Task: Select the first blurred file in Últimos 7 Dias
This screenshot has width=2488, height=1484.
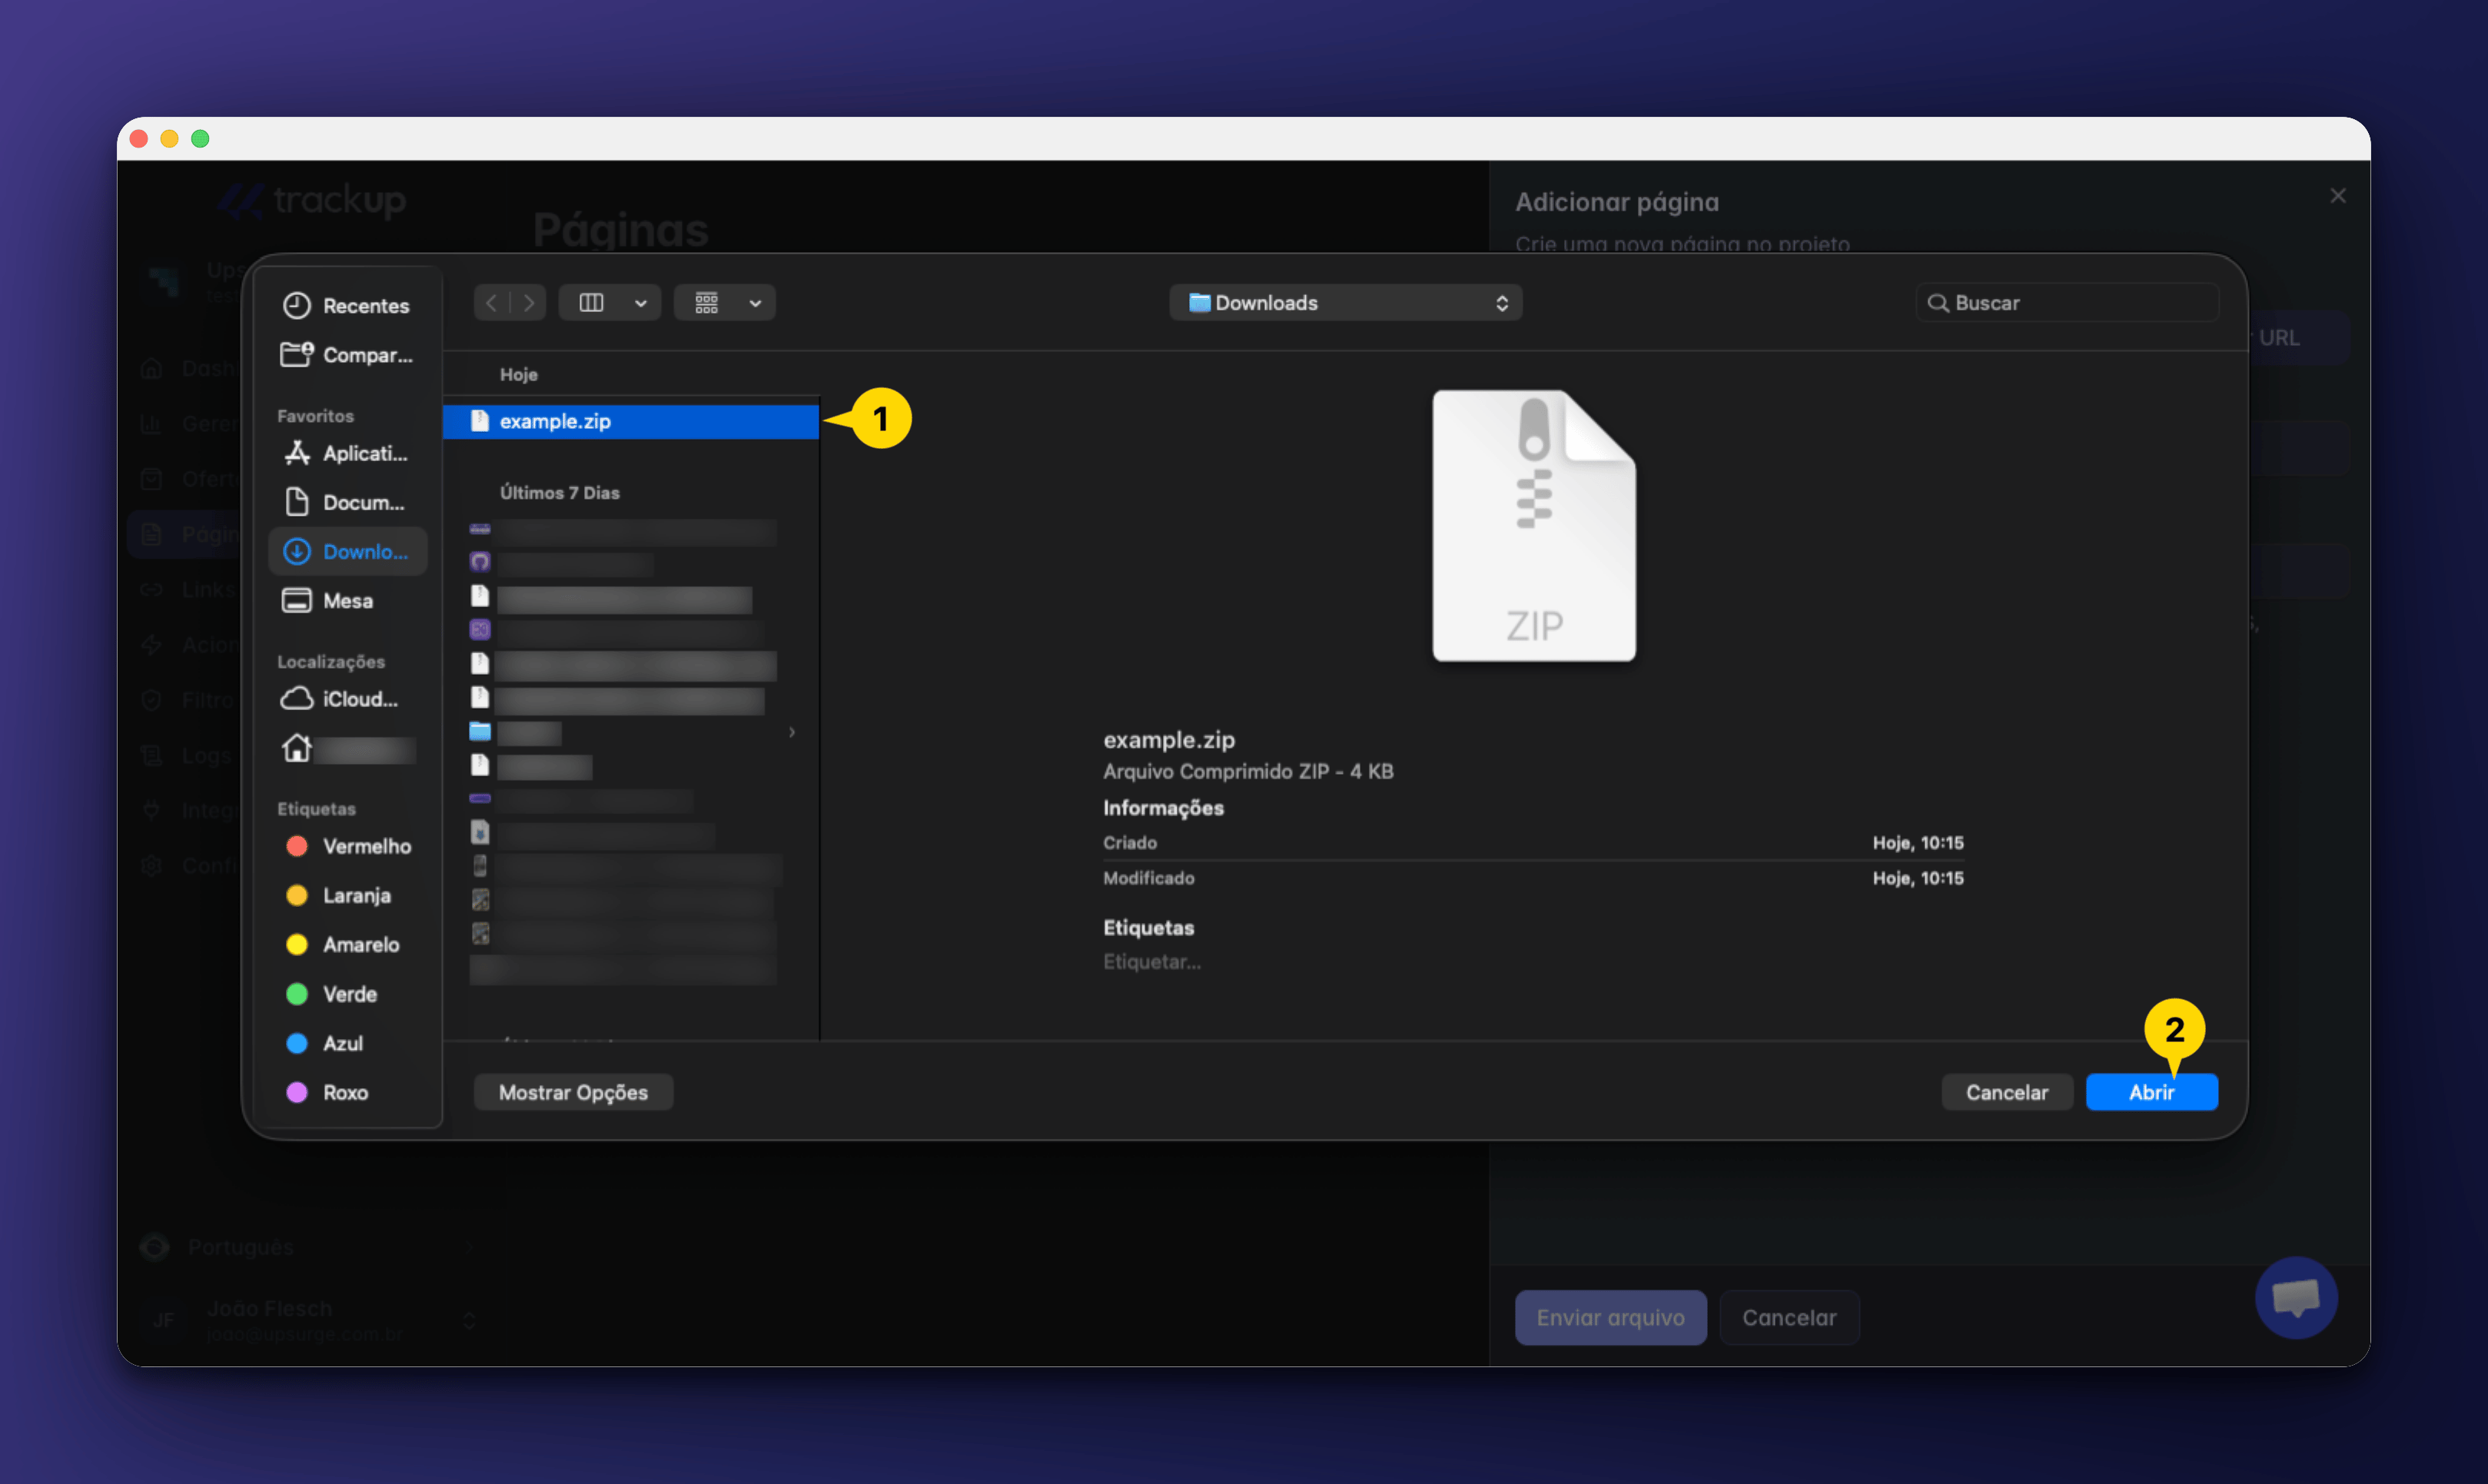Action: [624, 530]
